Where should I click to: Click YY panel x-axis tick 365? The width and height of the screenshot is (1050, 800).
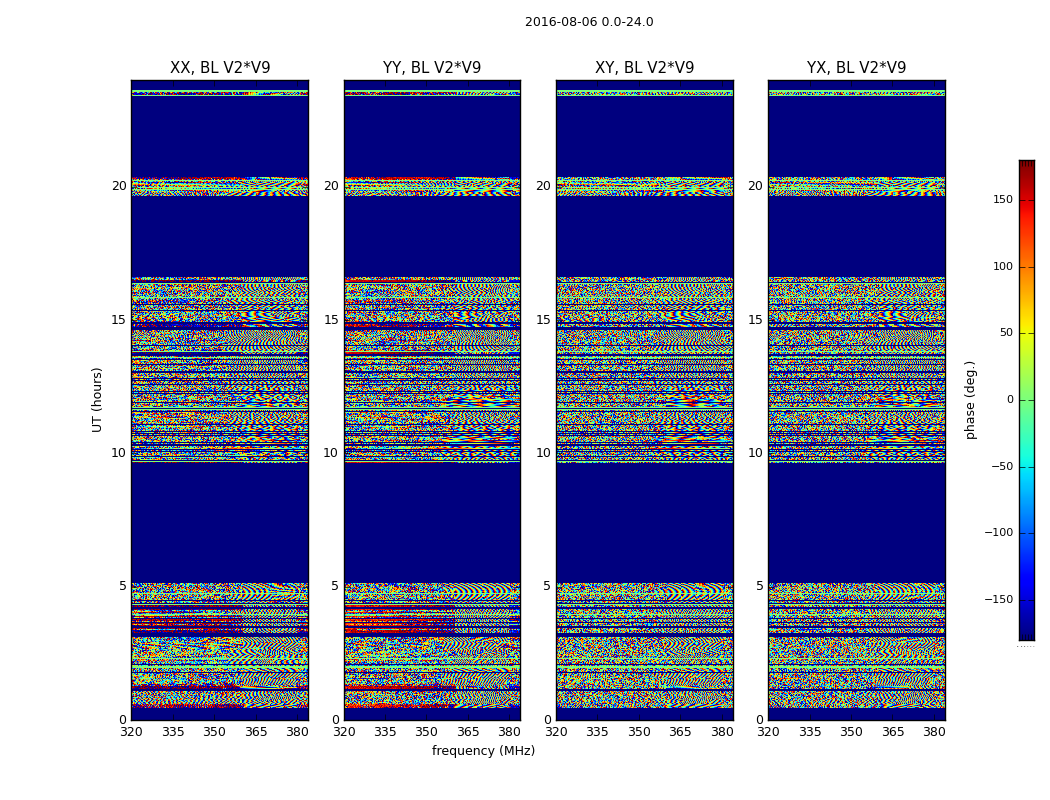468,732
